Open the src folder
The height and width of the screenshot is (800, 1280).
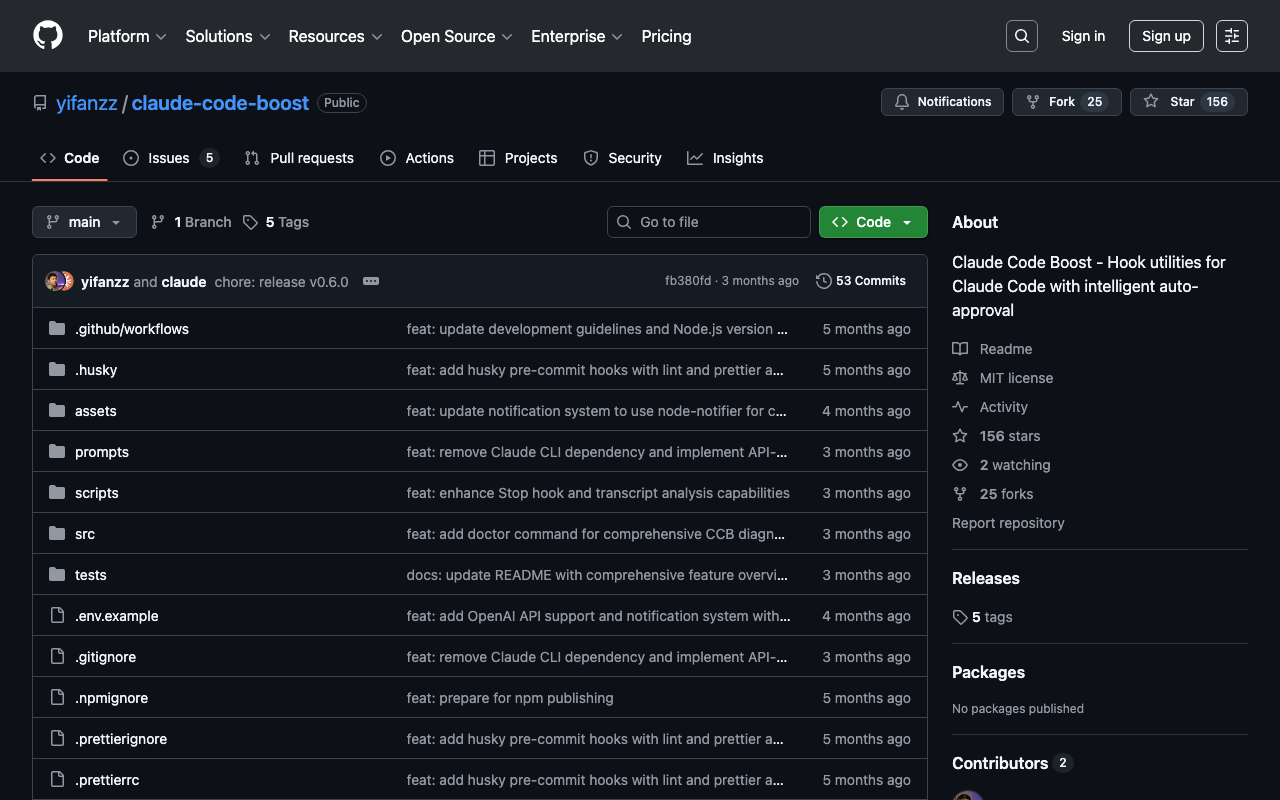85,534
